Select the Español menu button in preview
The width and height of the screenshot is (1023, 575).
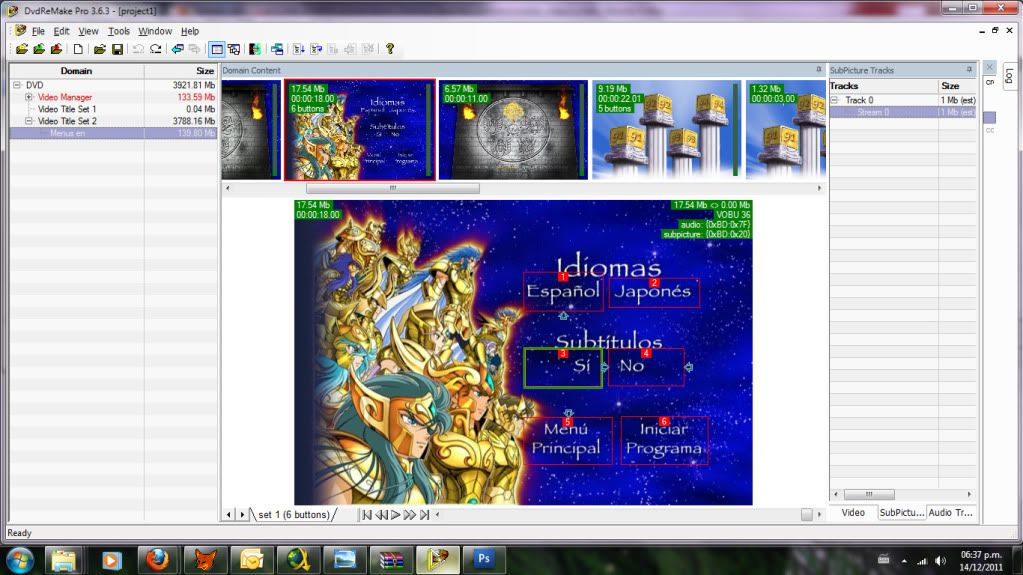click(563, 292)
